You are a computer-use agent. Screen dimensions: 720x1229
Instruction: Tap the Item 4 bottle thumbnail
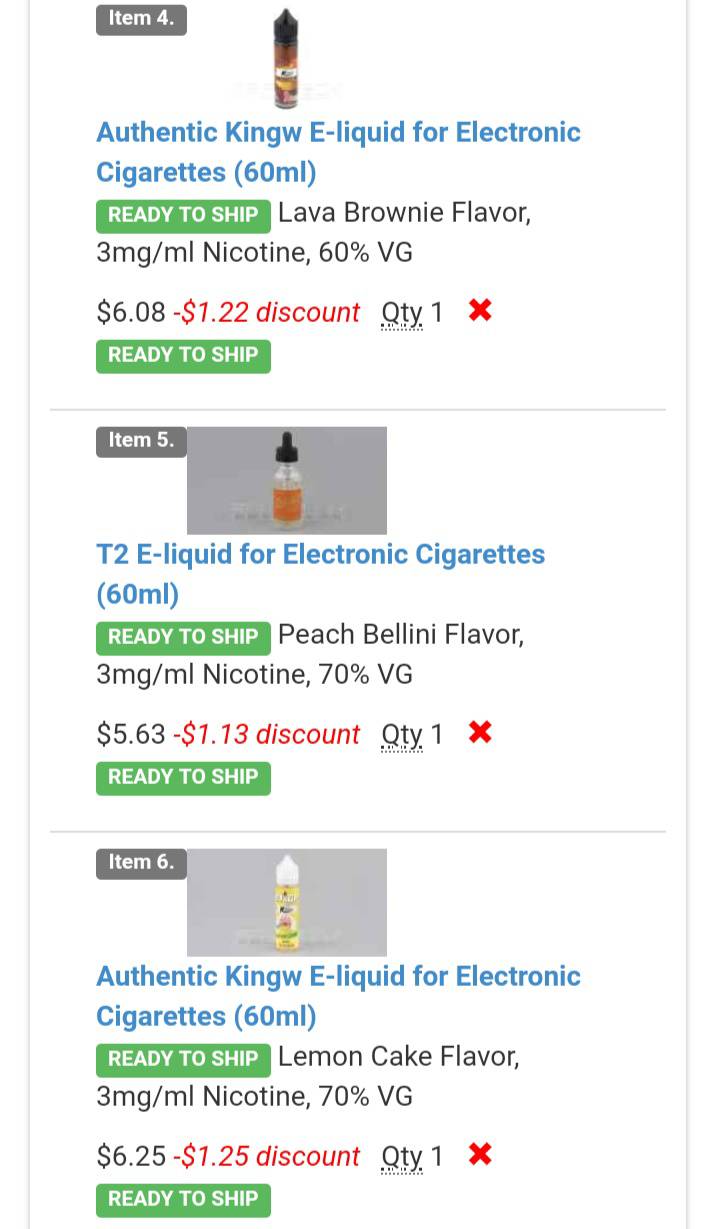287,58
